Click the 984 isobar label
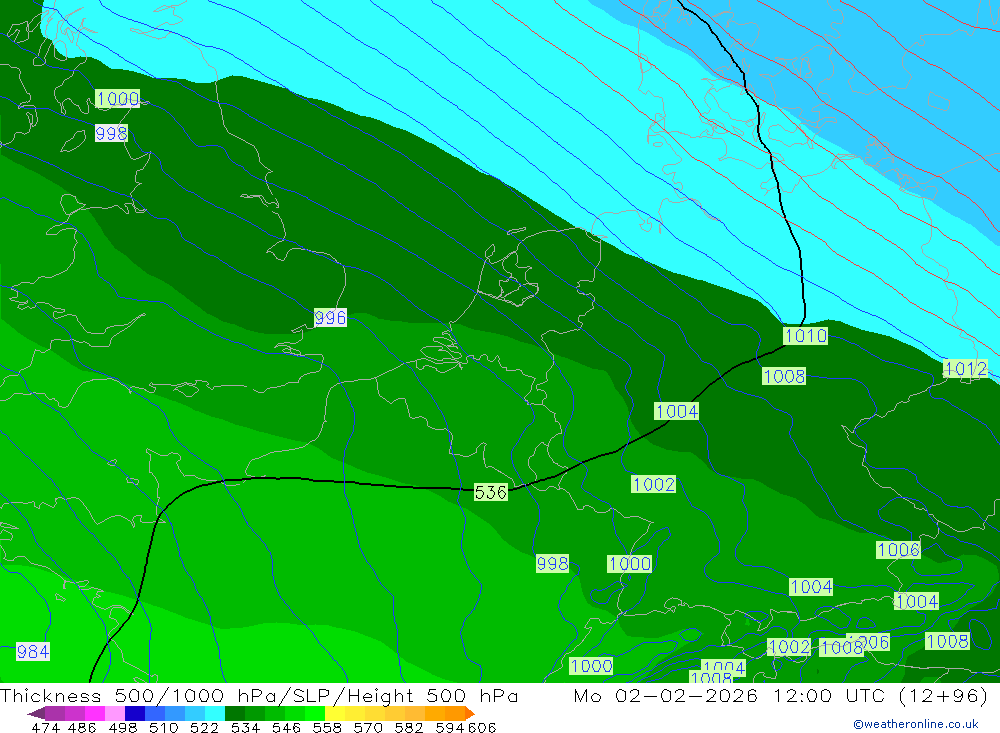The width and height of the screenshot is (1000, 733). (x=33, y=651)
